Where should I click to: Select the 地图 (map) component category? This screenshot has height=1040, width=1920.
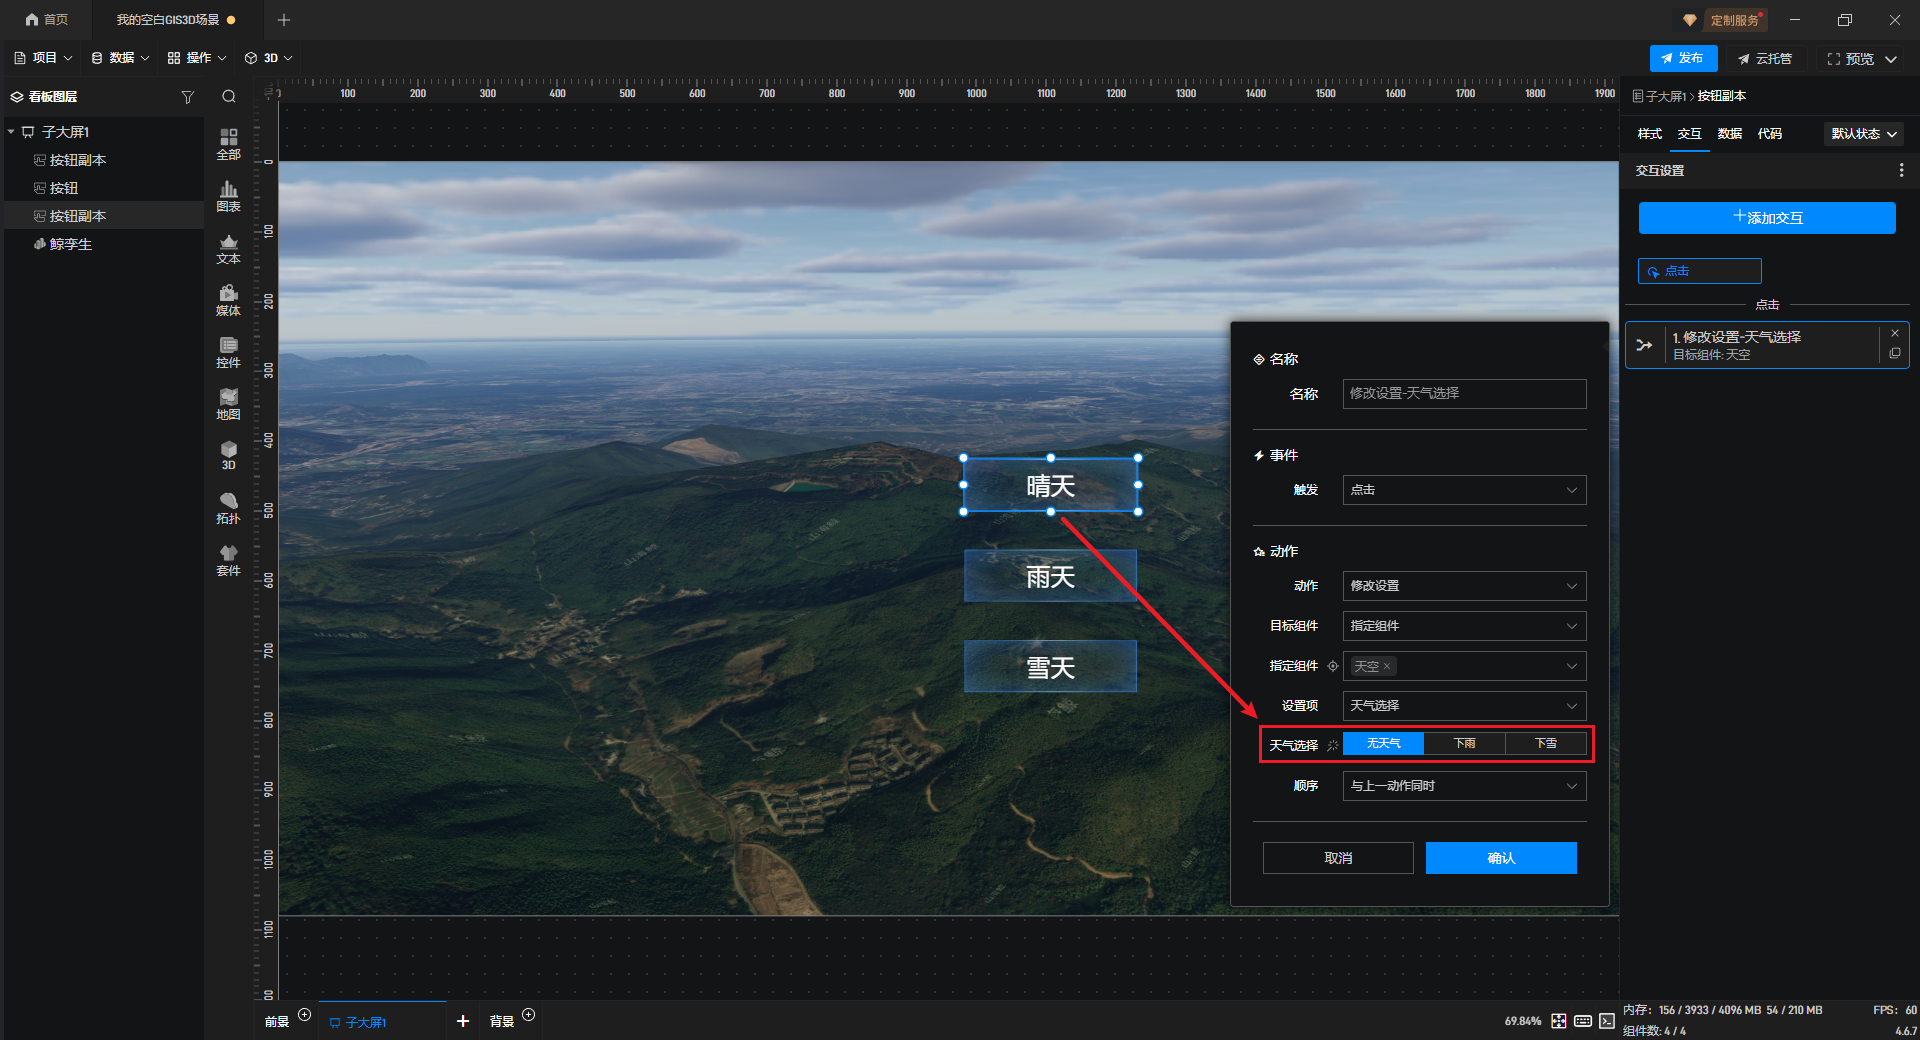[x=228, y=403]
